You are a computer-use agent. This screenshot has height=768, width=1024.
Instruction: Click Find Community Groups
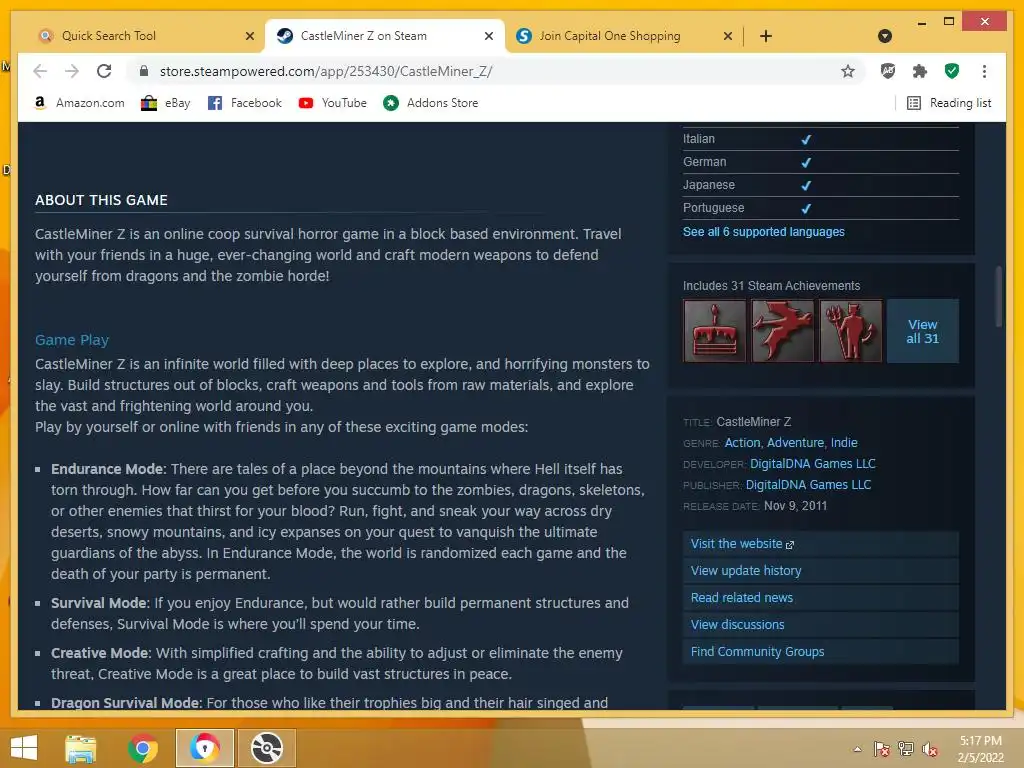pyautogui.click(x=820, y=652)
